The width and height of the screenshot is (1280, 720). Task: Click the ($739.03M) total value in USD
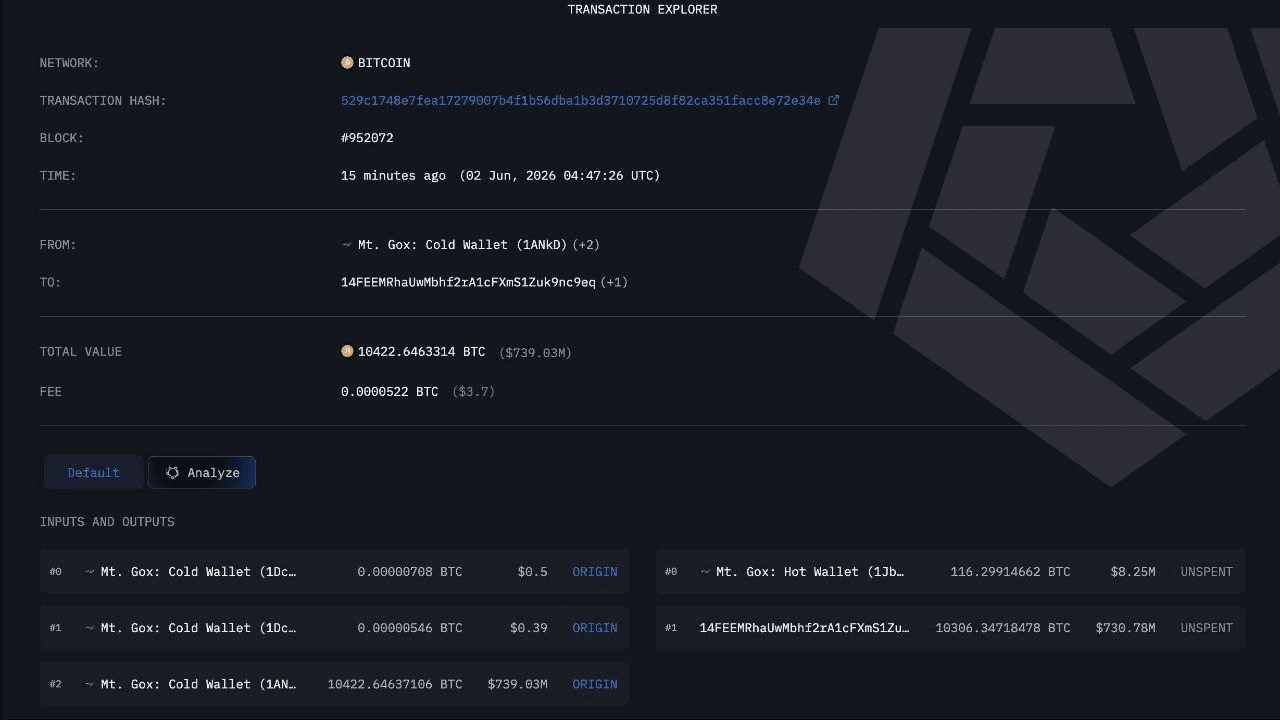point(536,353)
